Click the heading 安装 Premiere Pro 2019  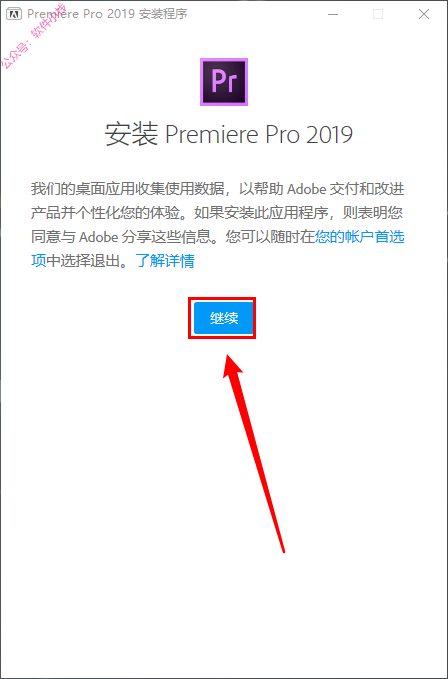[229, 135]
